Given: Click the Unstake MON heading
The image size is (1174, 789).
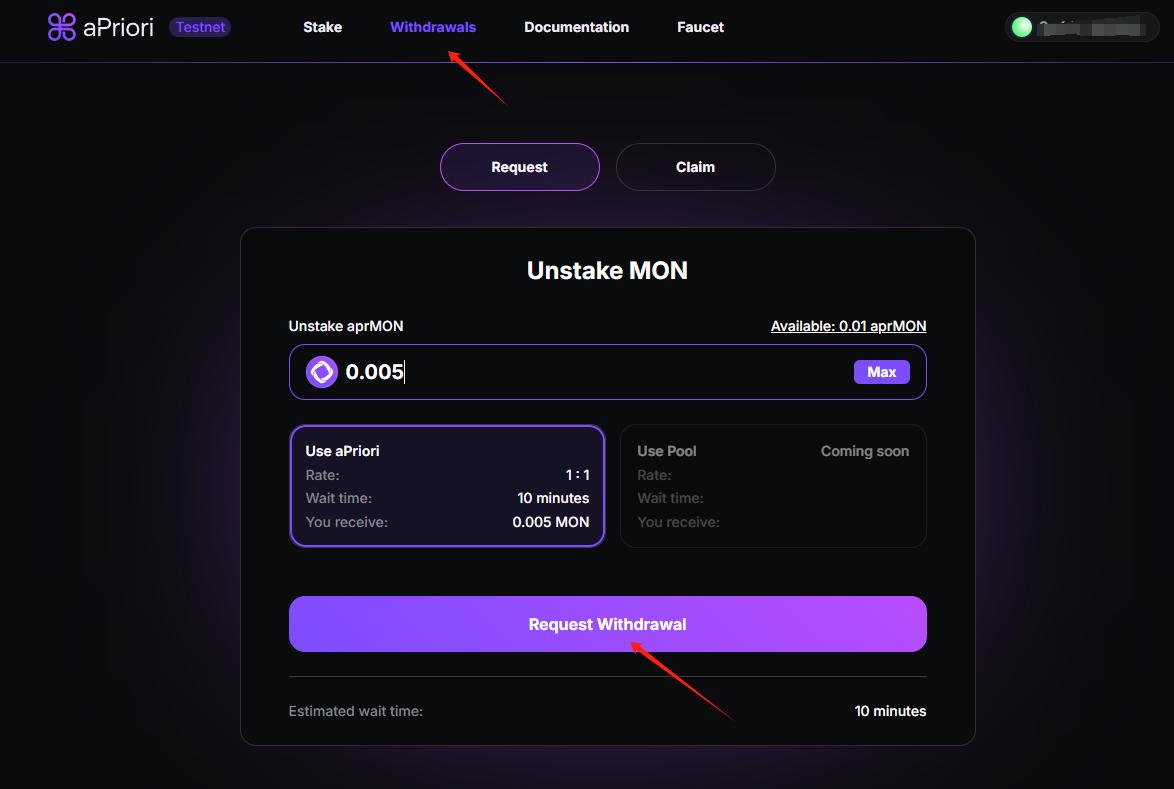Looking at the screenshot, I should point(607,270).
